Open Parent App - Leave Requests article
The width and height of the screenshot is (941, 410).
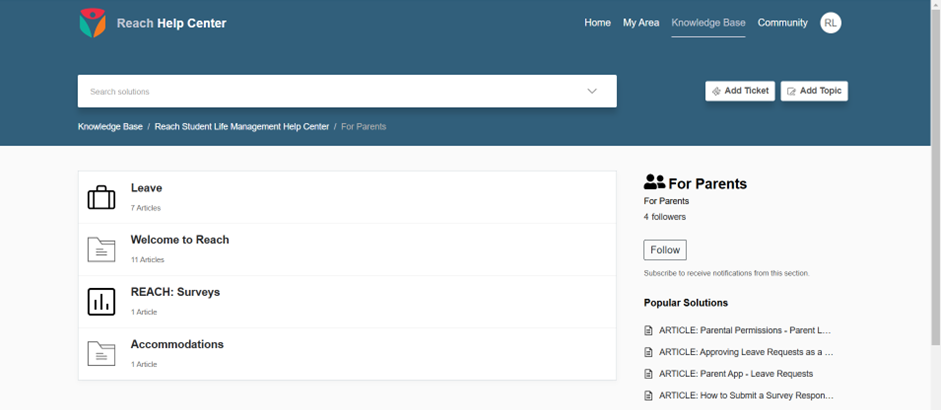point(736,374)
